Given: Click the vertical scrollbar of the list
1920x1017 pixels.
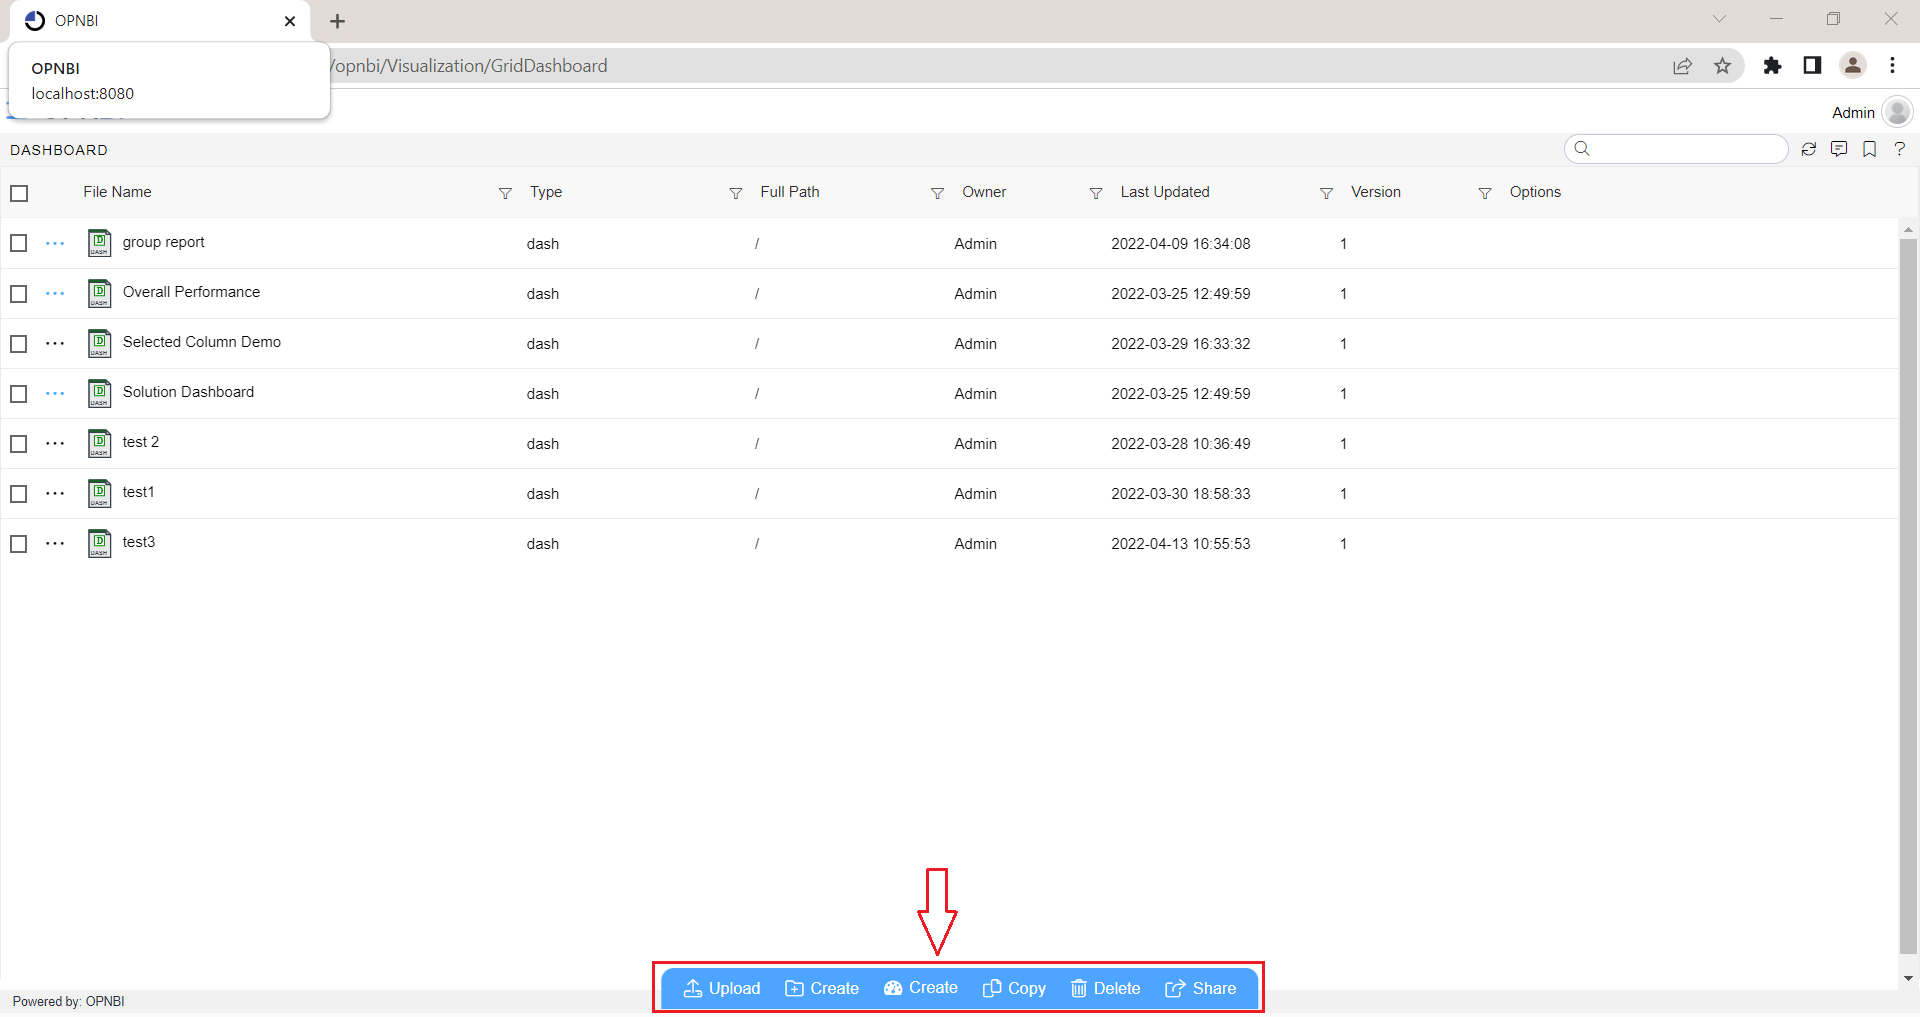Looking at the screenshot, I should click(1908, 596).
